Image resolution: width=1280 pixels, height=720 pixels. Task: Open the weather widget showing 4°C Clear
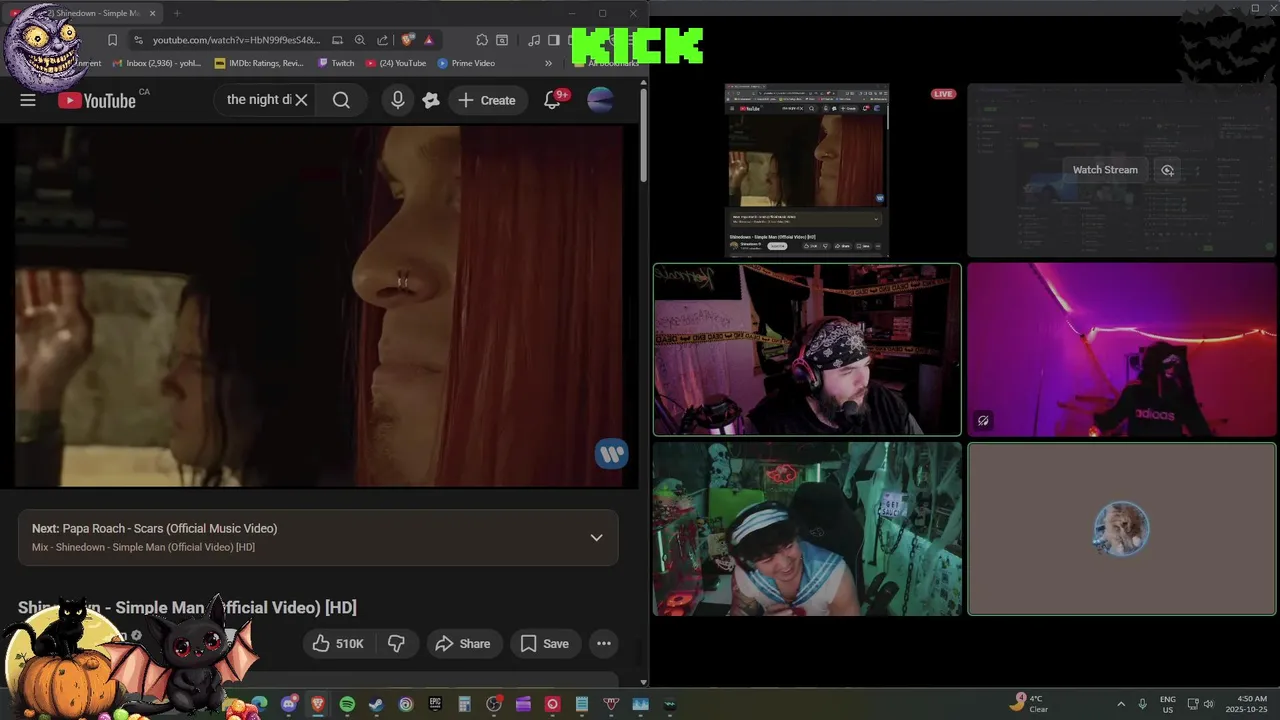[x=1029, y=703]
